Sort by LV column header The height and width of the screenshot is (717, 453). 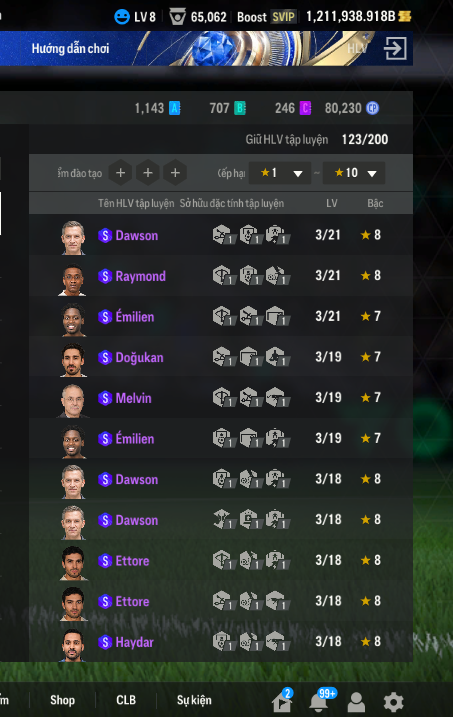click(x=331, y=203)
